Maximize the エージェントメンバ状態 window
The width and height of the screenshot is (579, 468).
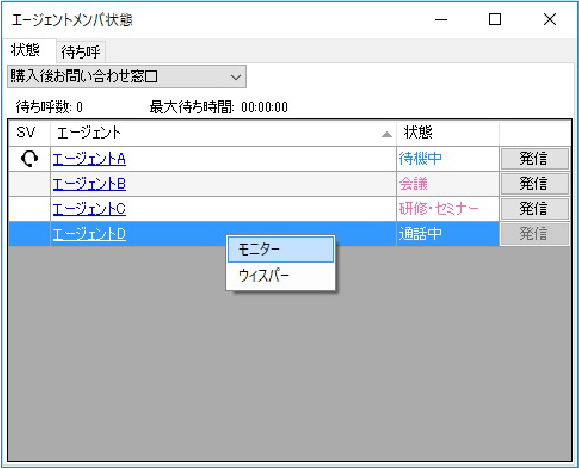[495, 19]
